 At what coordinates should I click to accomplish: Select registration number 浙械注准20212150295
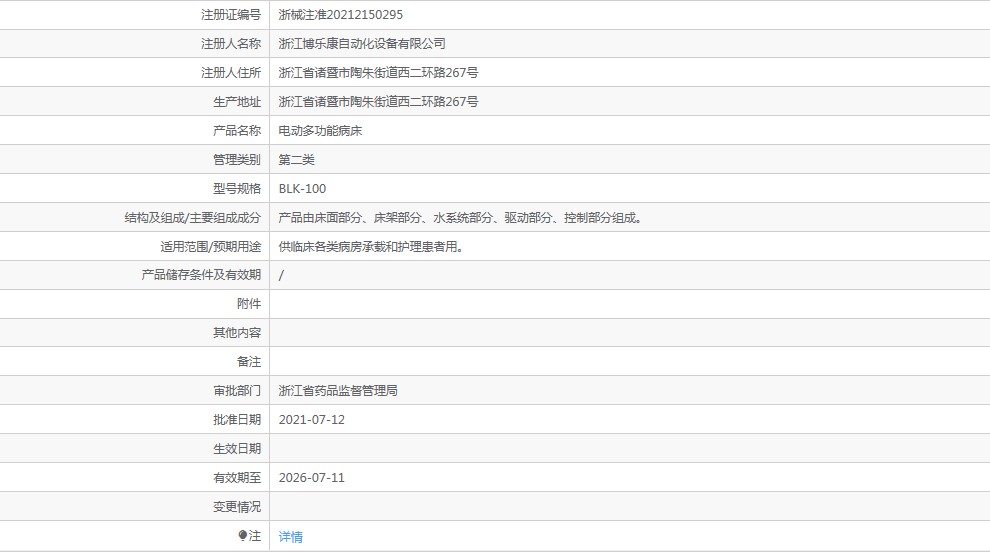[x=340, y=15]
